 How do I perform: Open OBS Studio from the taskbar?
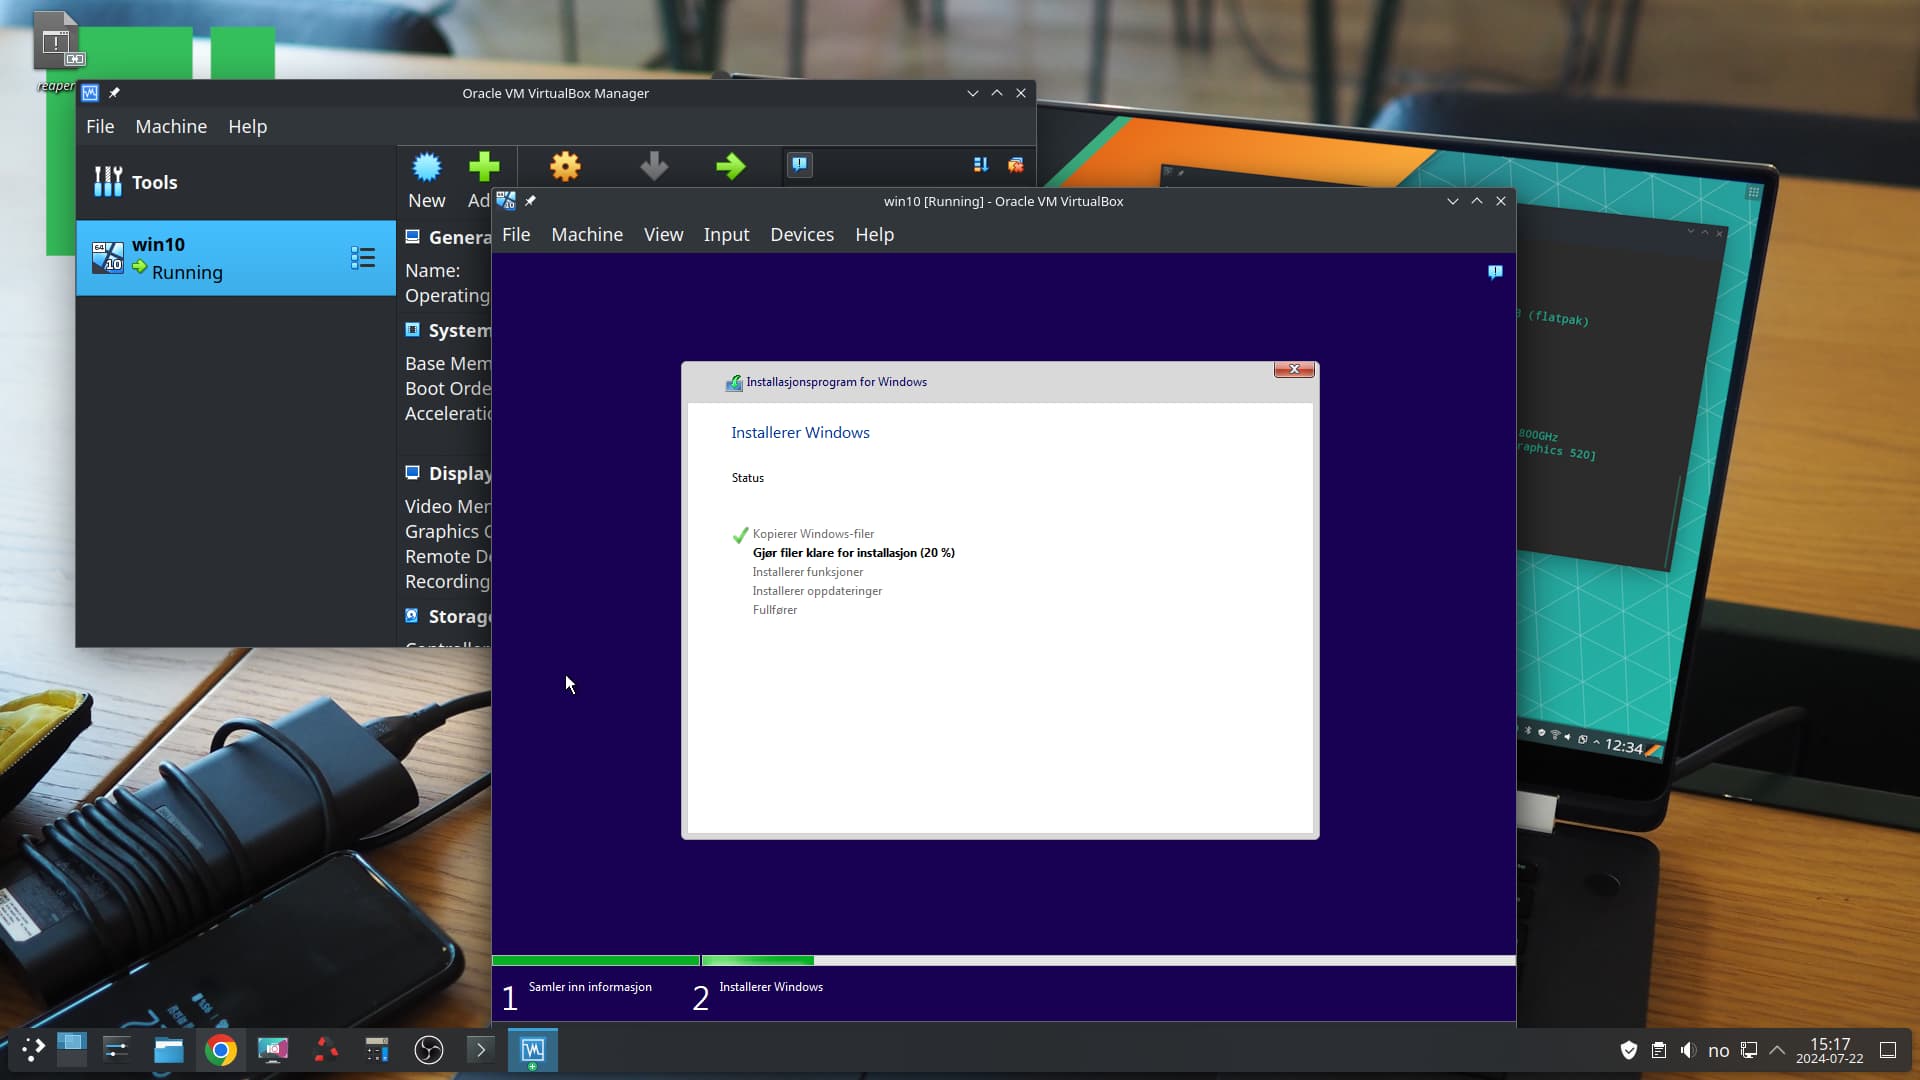(x=429, y=1050)
